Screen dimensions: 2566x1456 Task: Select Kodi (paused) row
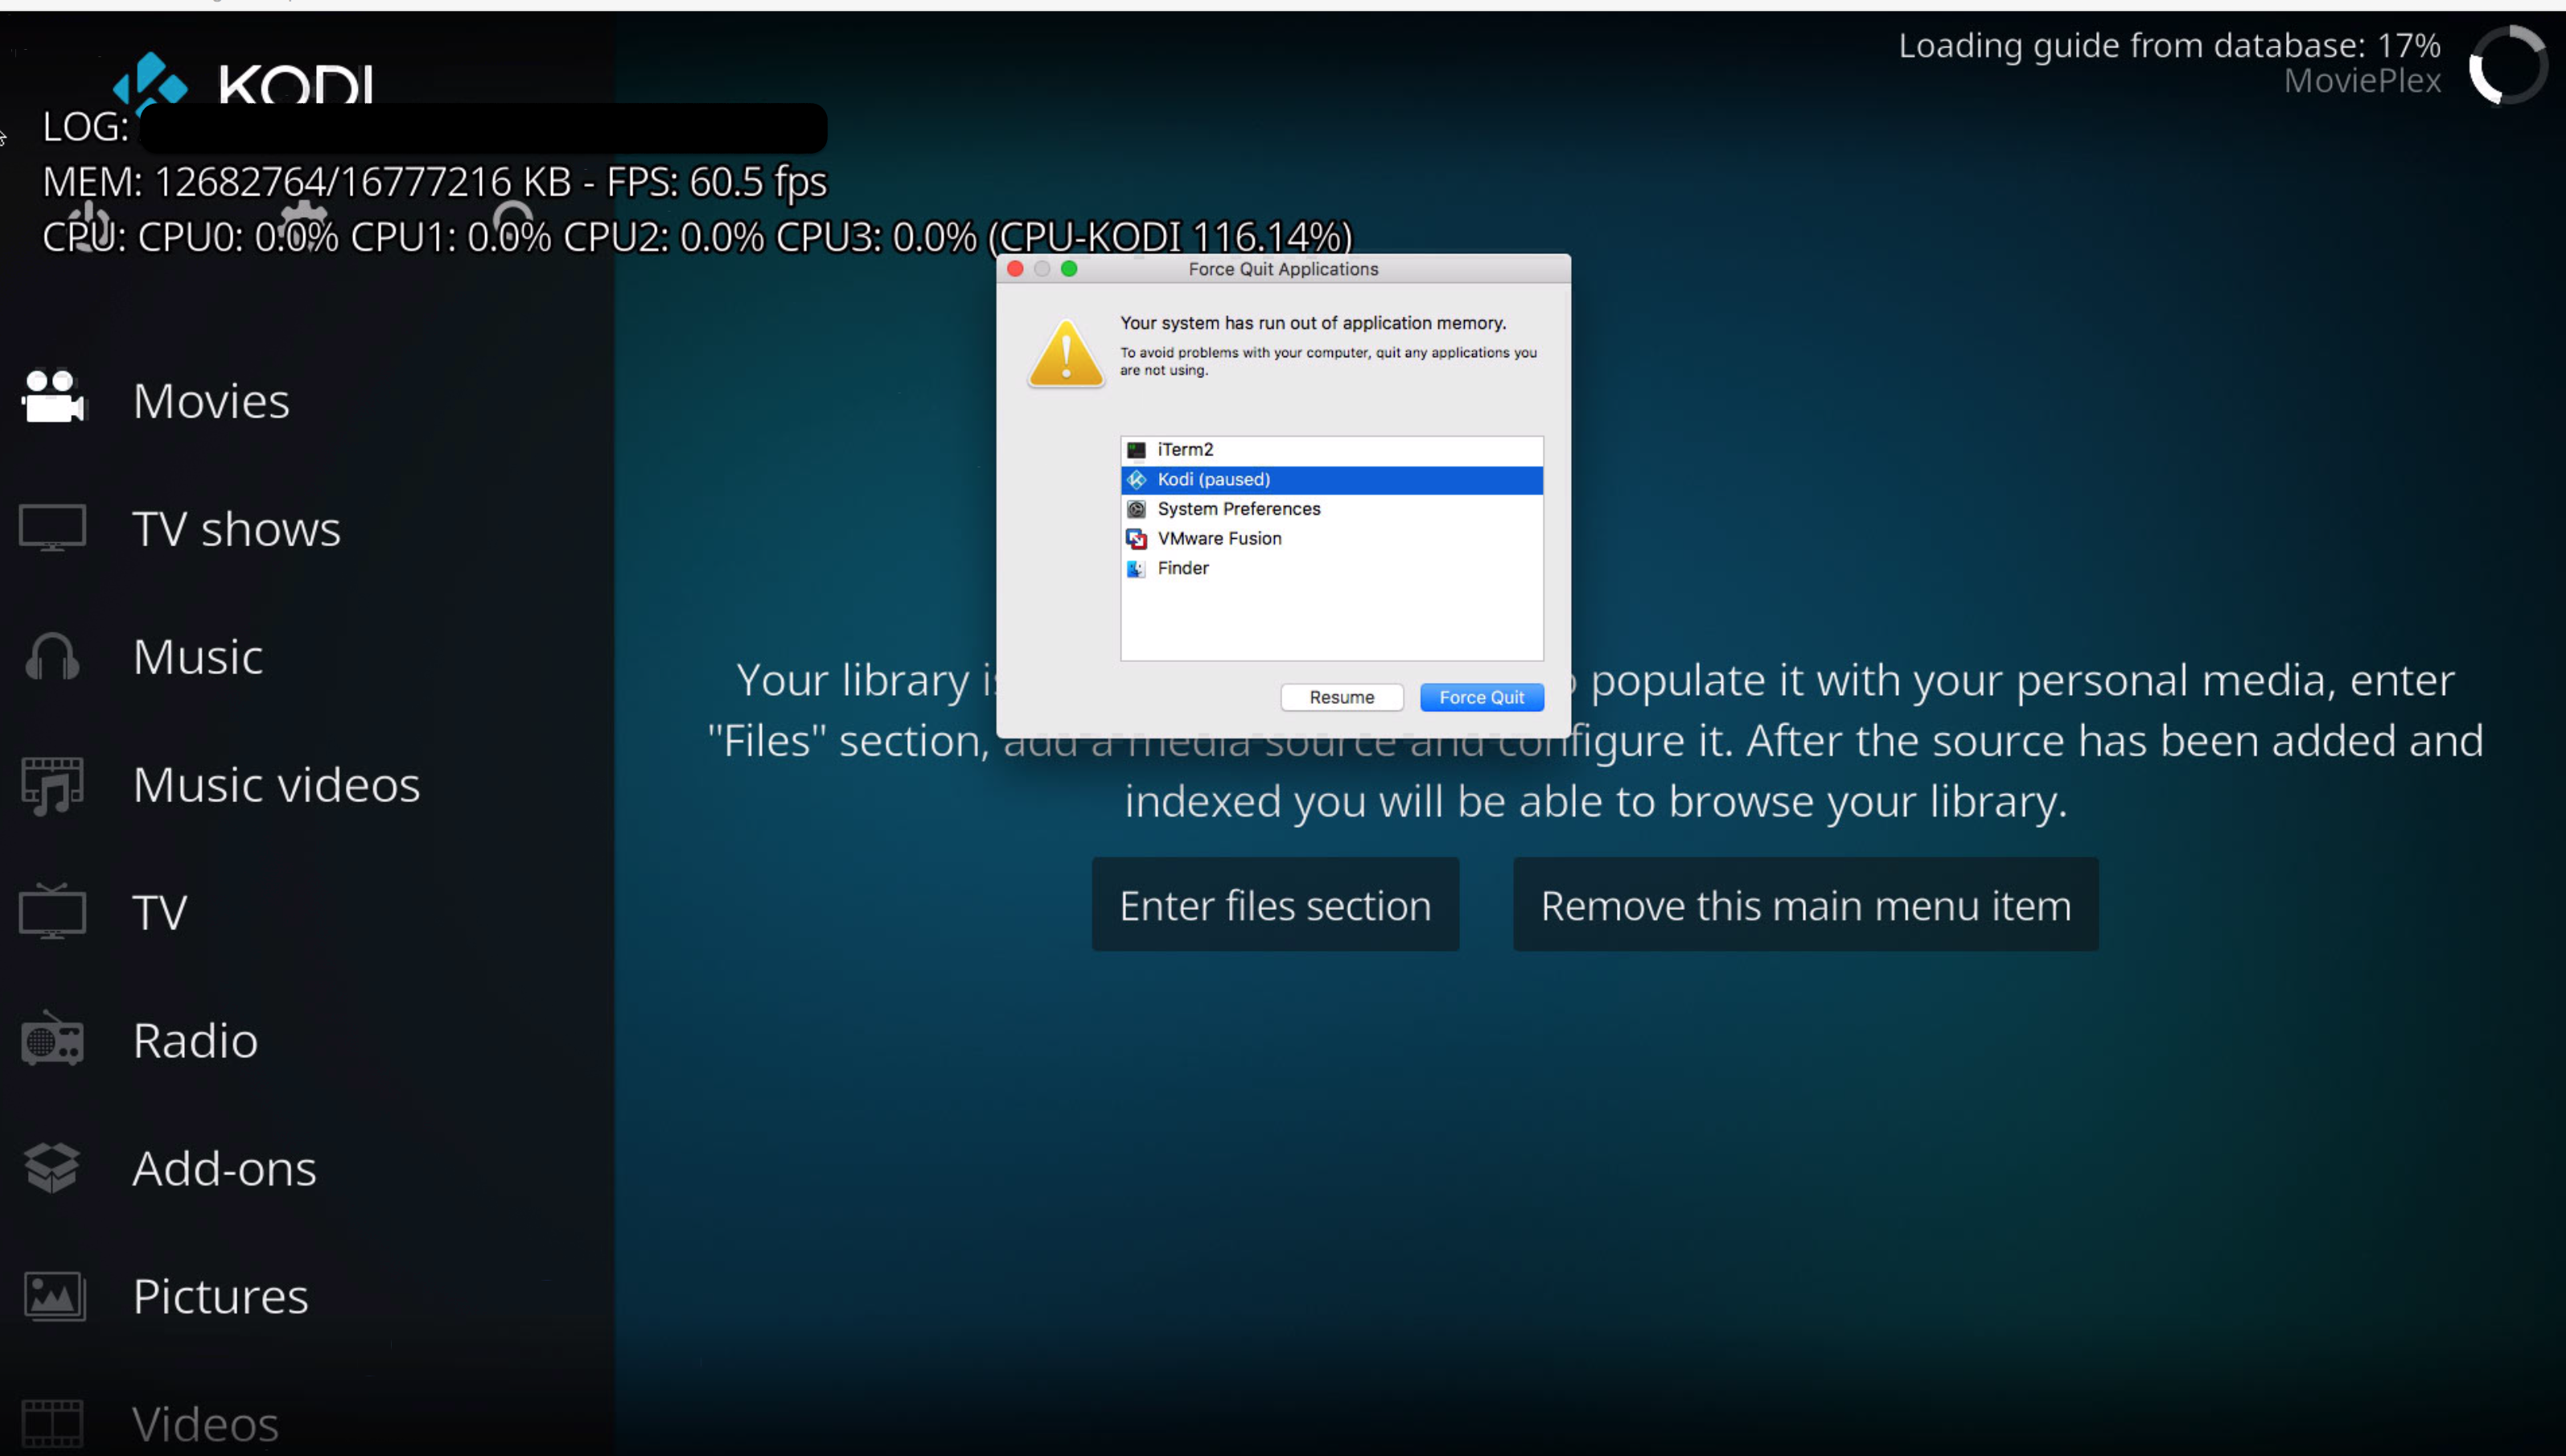coord(1331,480)
